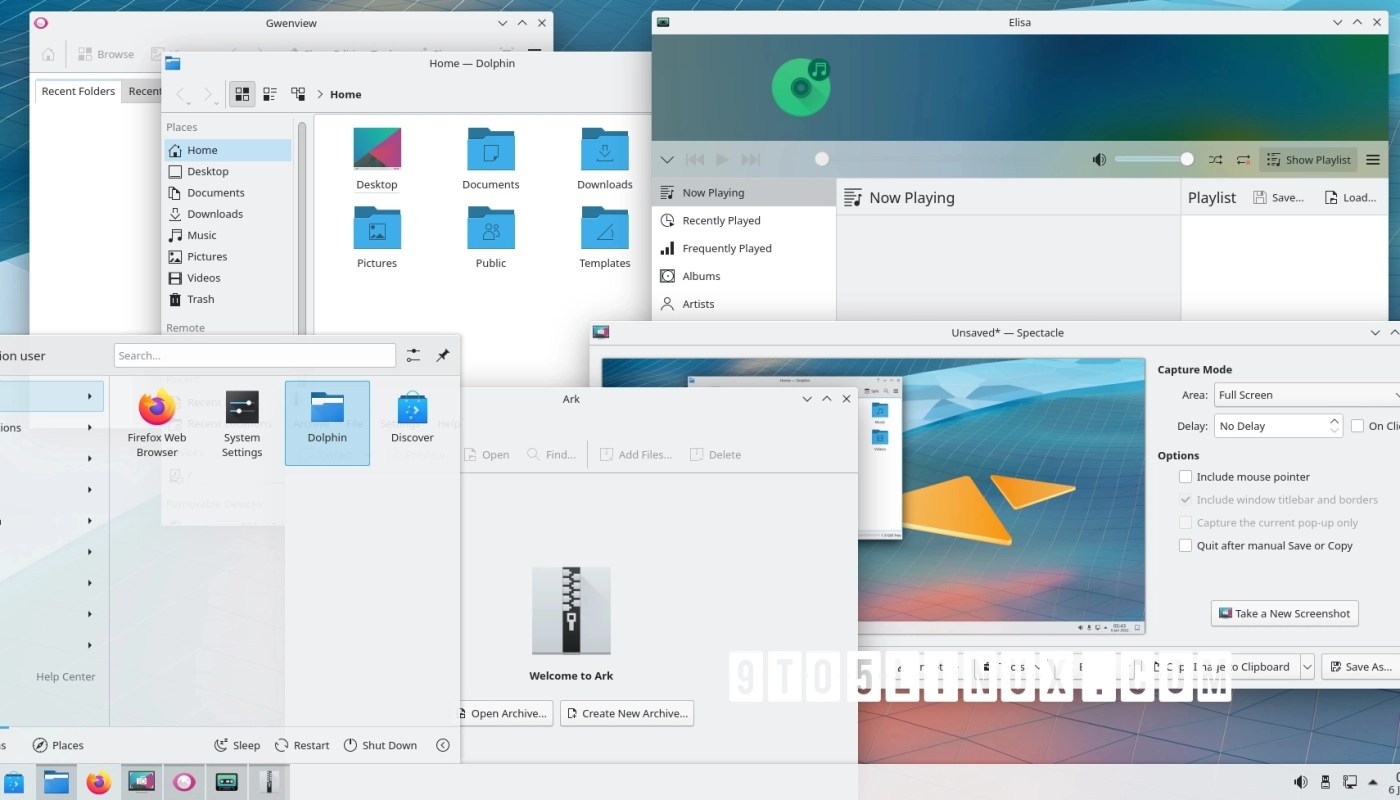Image resolution: width=1400 pixels, height=800 pixels.
Task: Switch Dolphin to Icons view mode
Action: pyautogui.click(x=242, y=94)
